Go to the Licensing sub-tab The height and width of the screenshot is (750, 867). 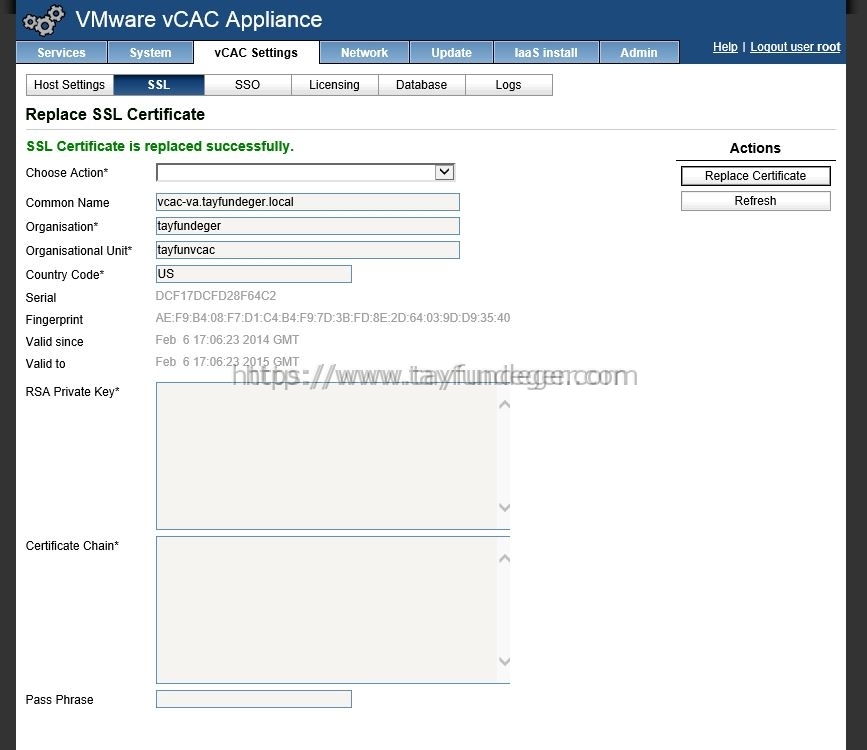click(x=335, y=85)
